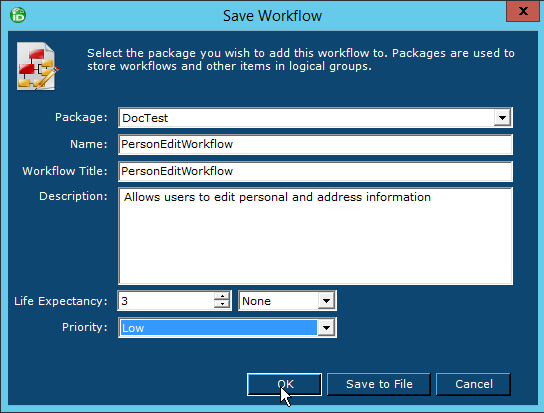The width and height of the screenshot is (544, 413).
Task: Click the Life Expectancy number field
Action: click(x=166, y=301)
